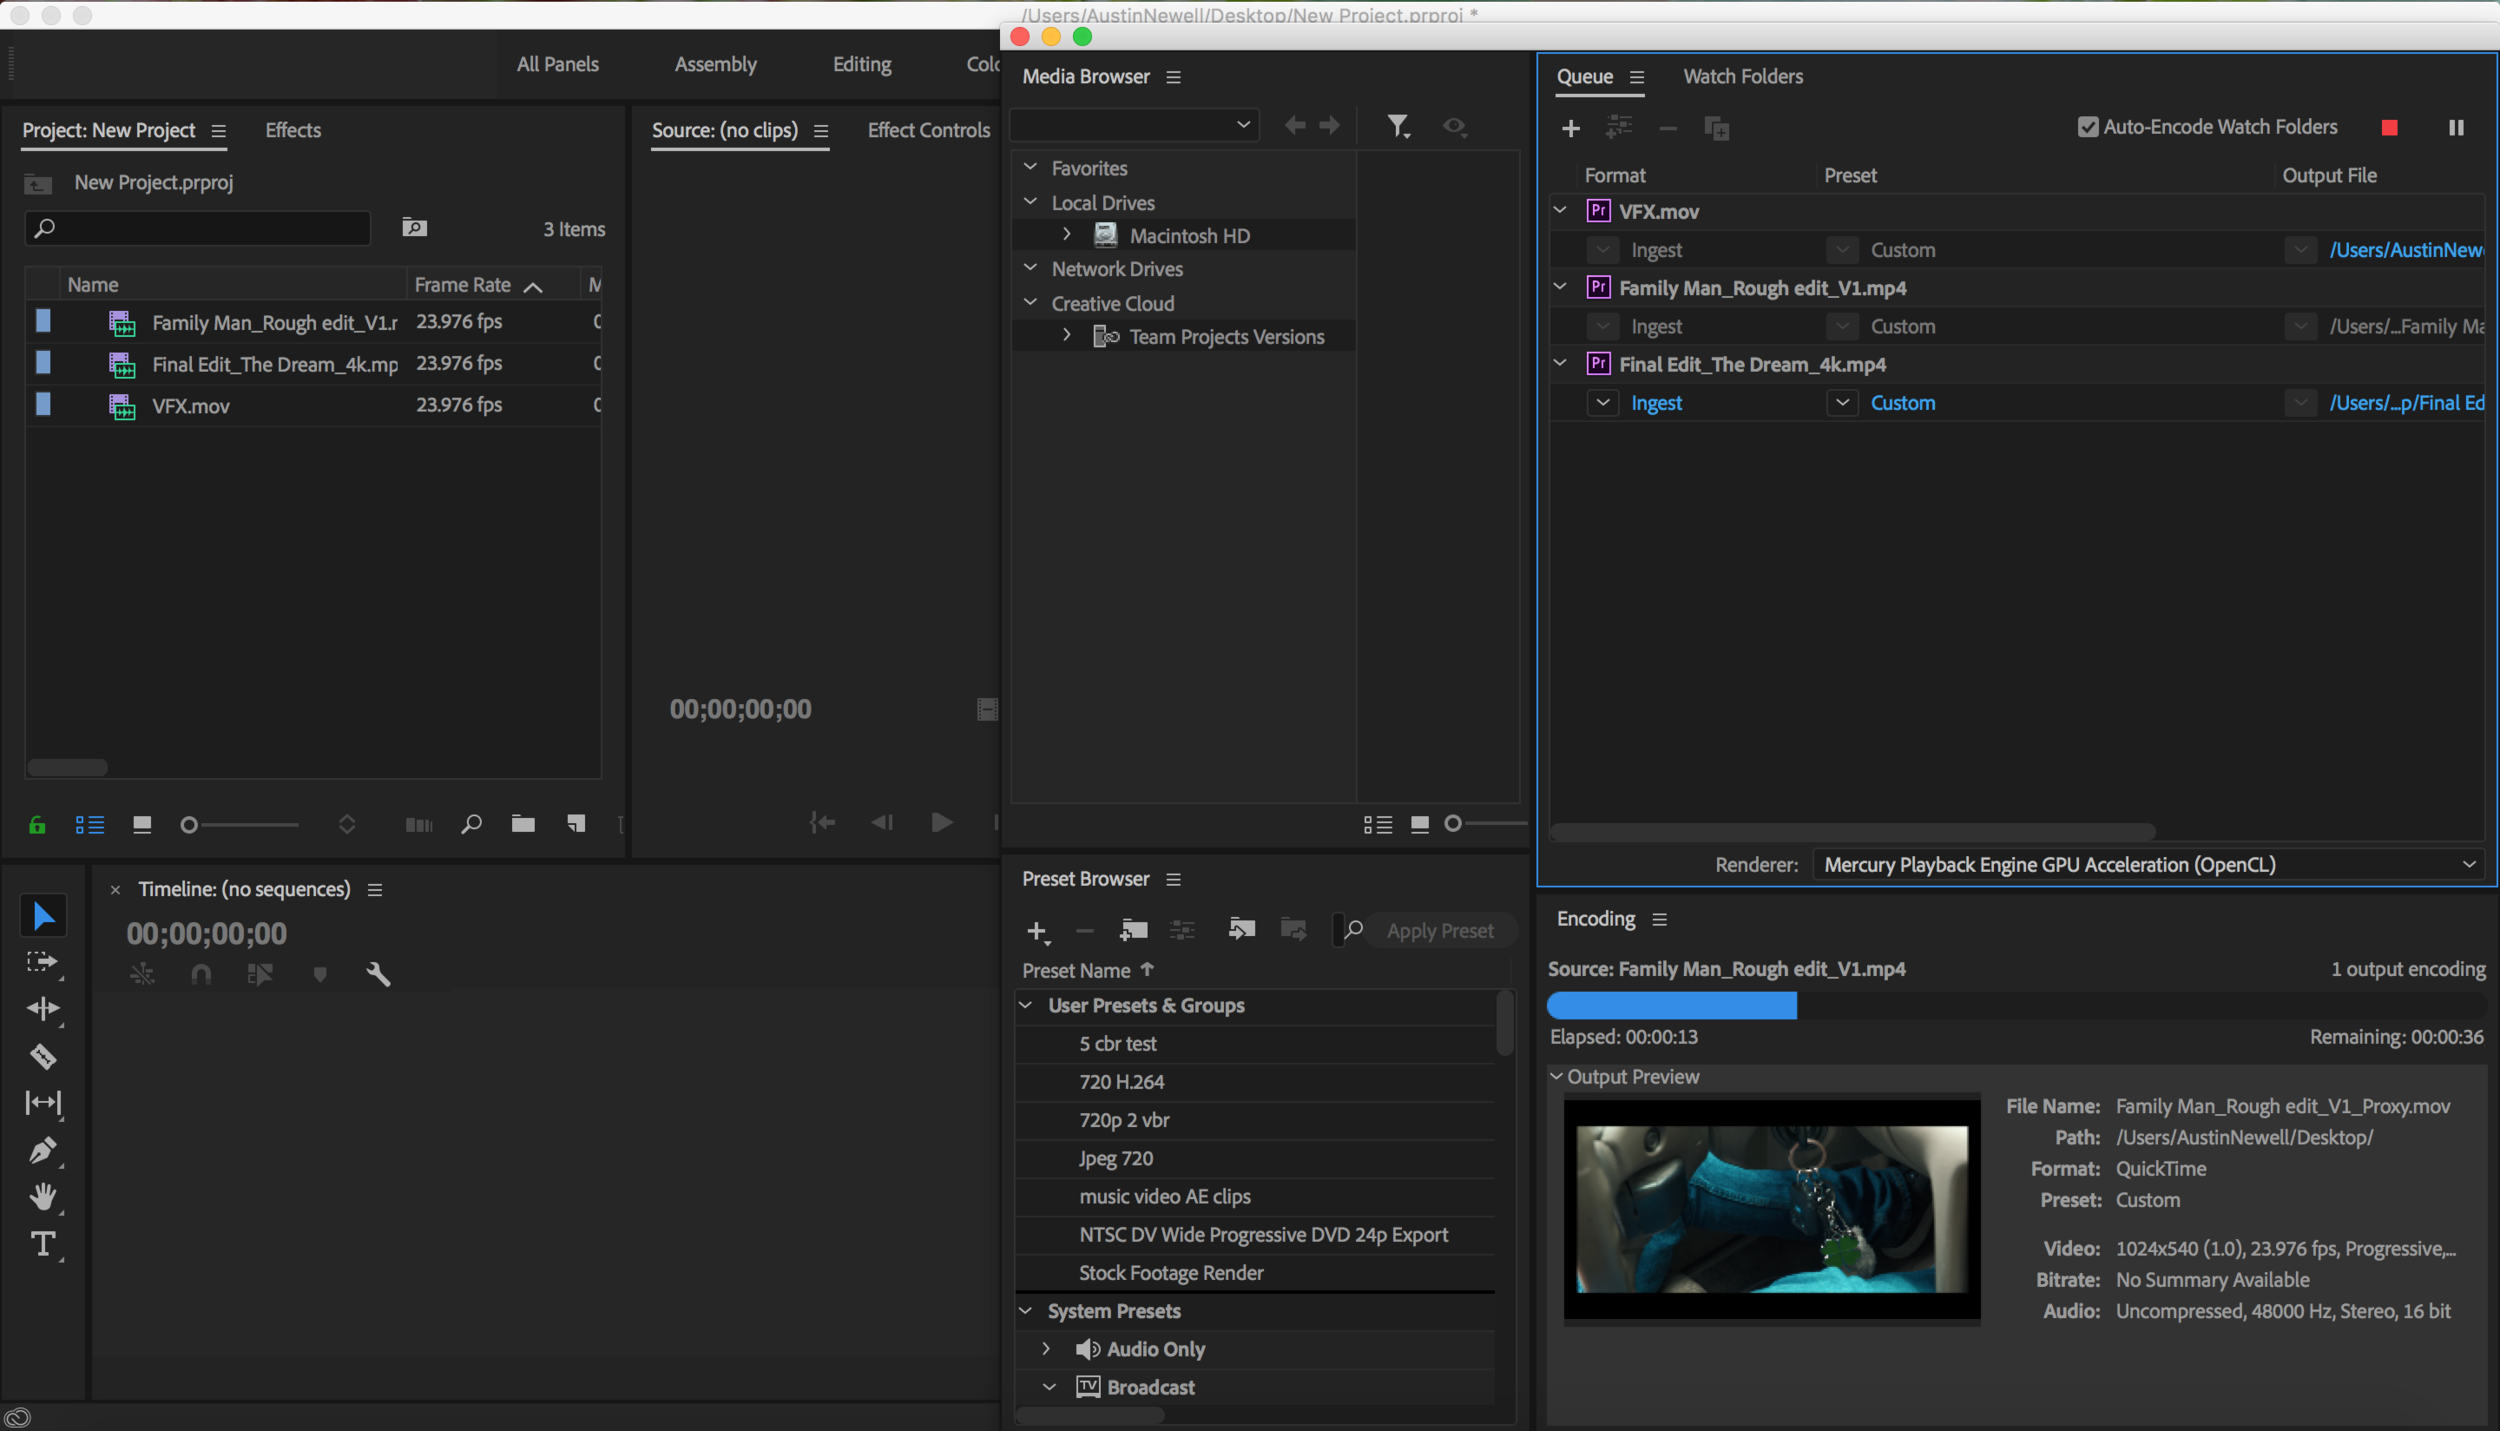
Task: Click the Final Edit Custom preset link
Action: pyautogui.click(x=1903, y=403)
